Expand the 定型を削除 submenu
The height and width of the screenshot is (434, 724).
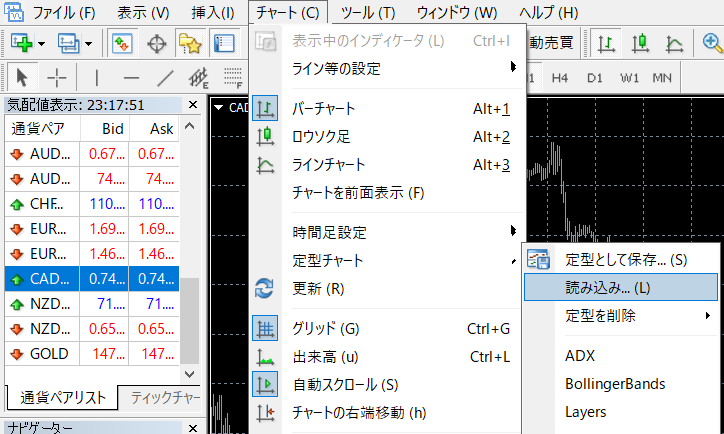pos(621,316)
